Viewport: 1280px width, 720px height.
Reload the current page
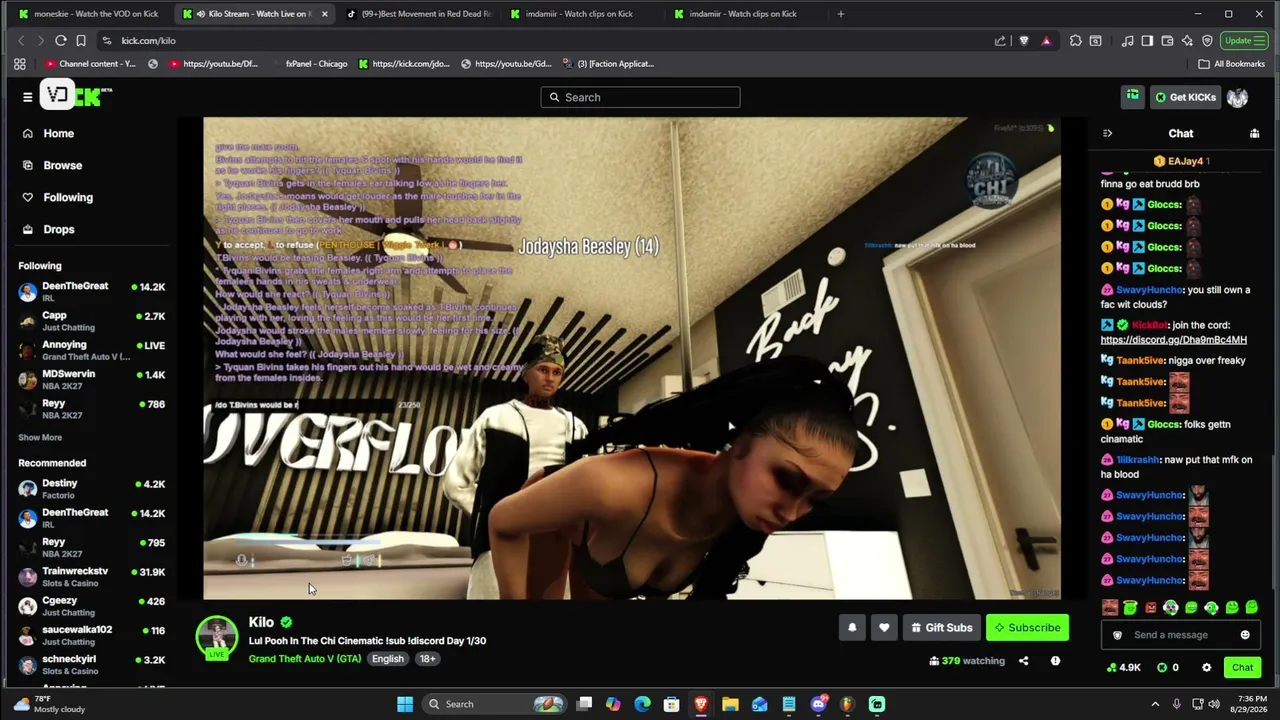(61, 41)
